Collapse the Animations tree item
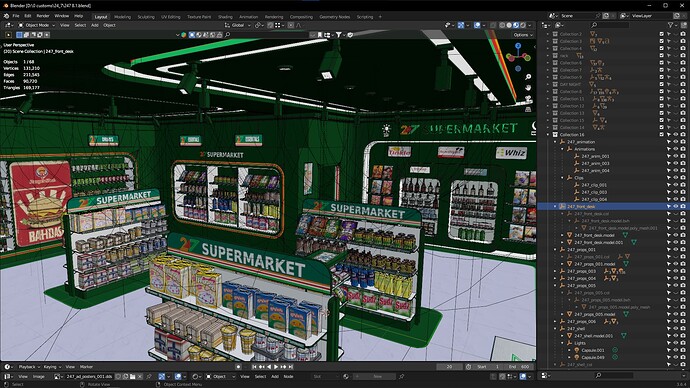Image resolution: width=690 pixels, height=388 pixels. pos(562,149)
